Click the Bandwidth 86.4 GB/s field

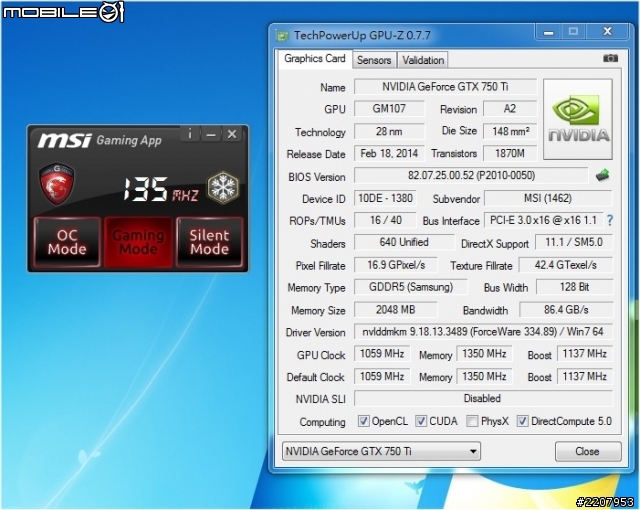coord(566,310)
